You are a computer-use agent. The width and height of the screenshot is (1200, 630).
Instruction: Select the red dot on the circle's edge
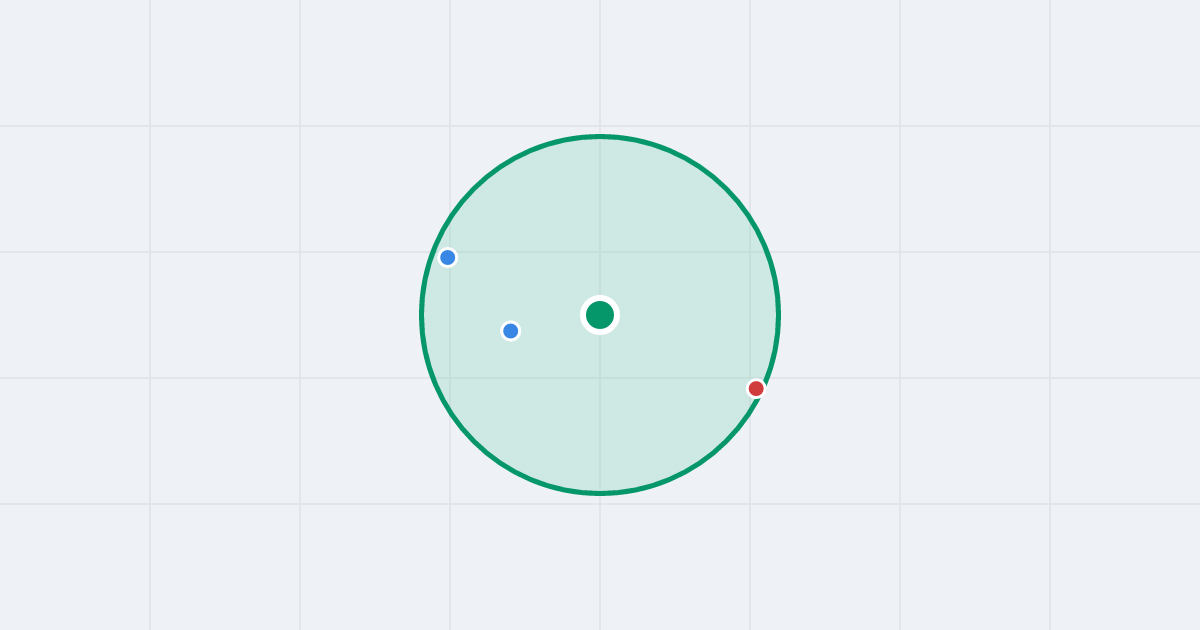pyautogui.click(x=756, y=388)
